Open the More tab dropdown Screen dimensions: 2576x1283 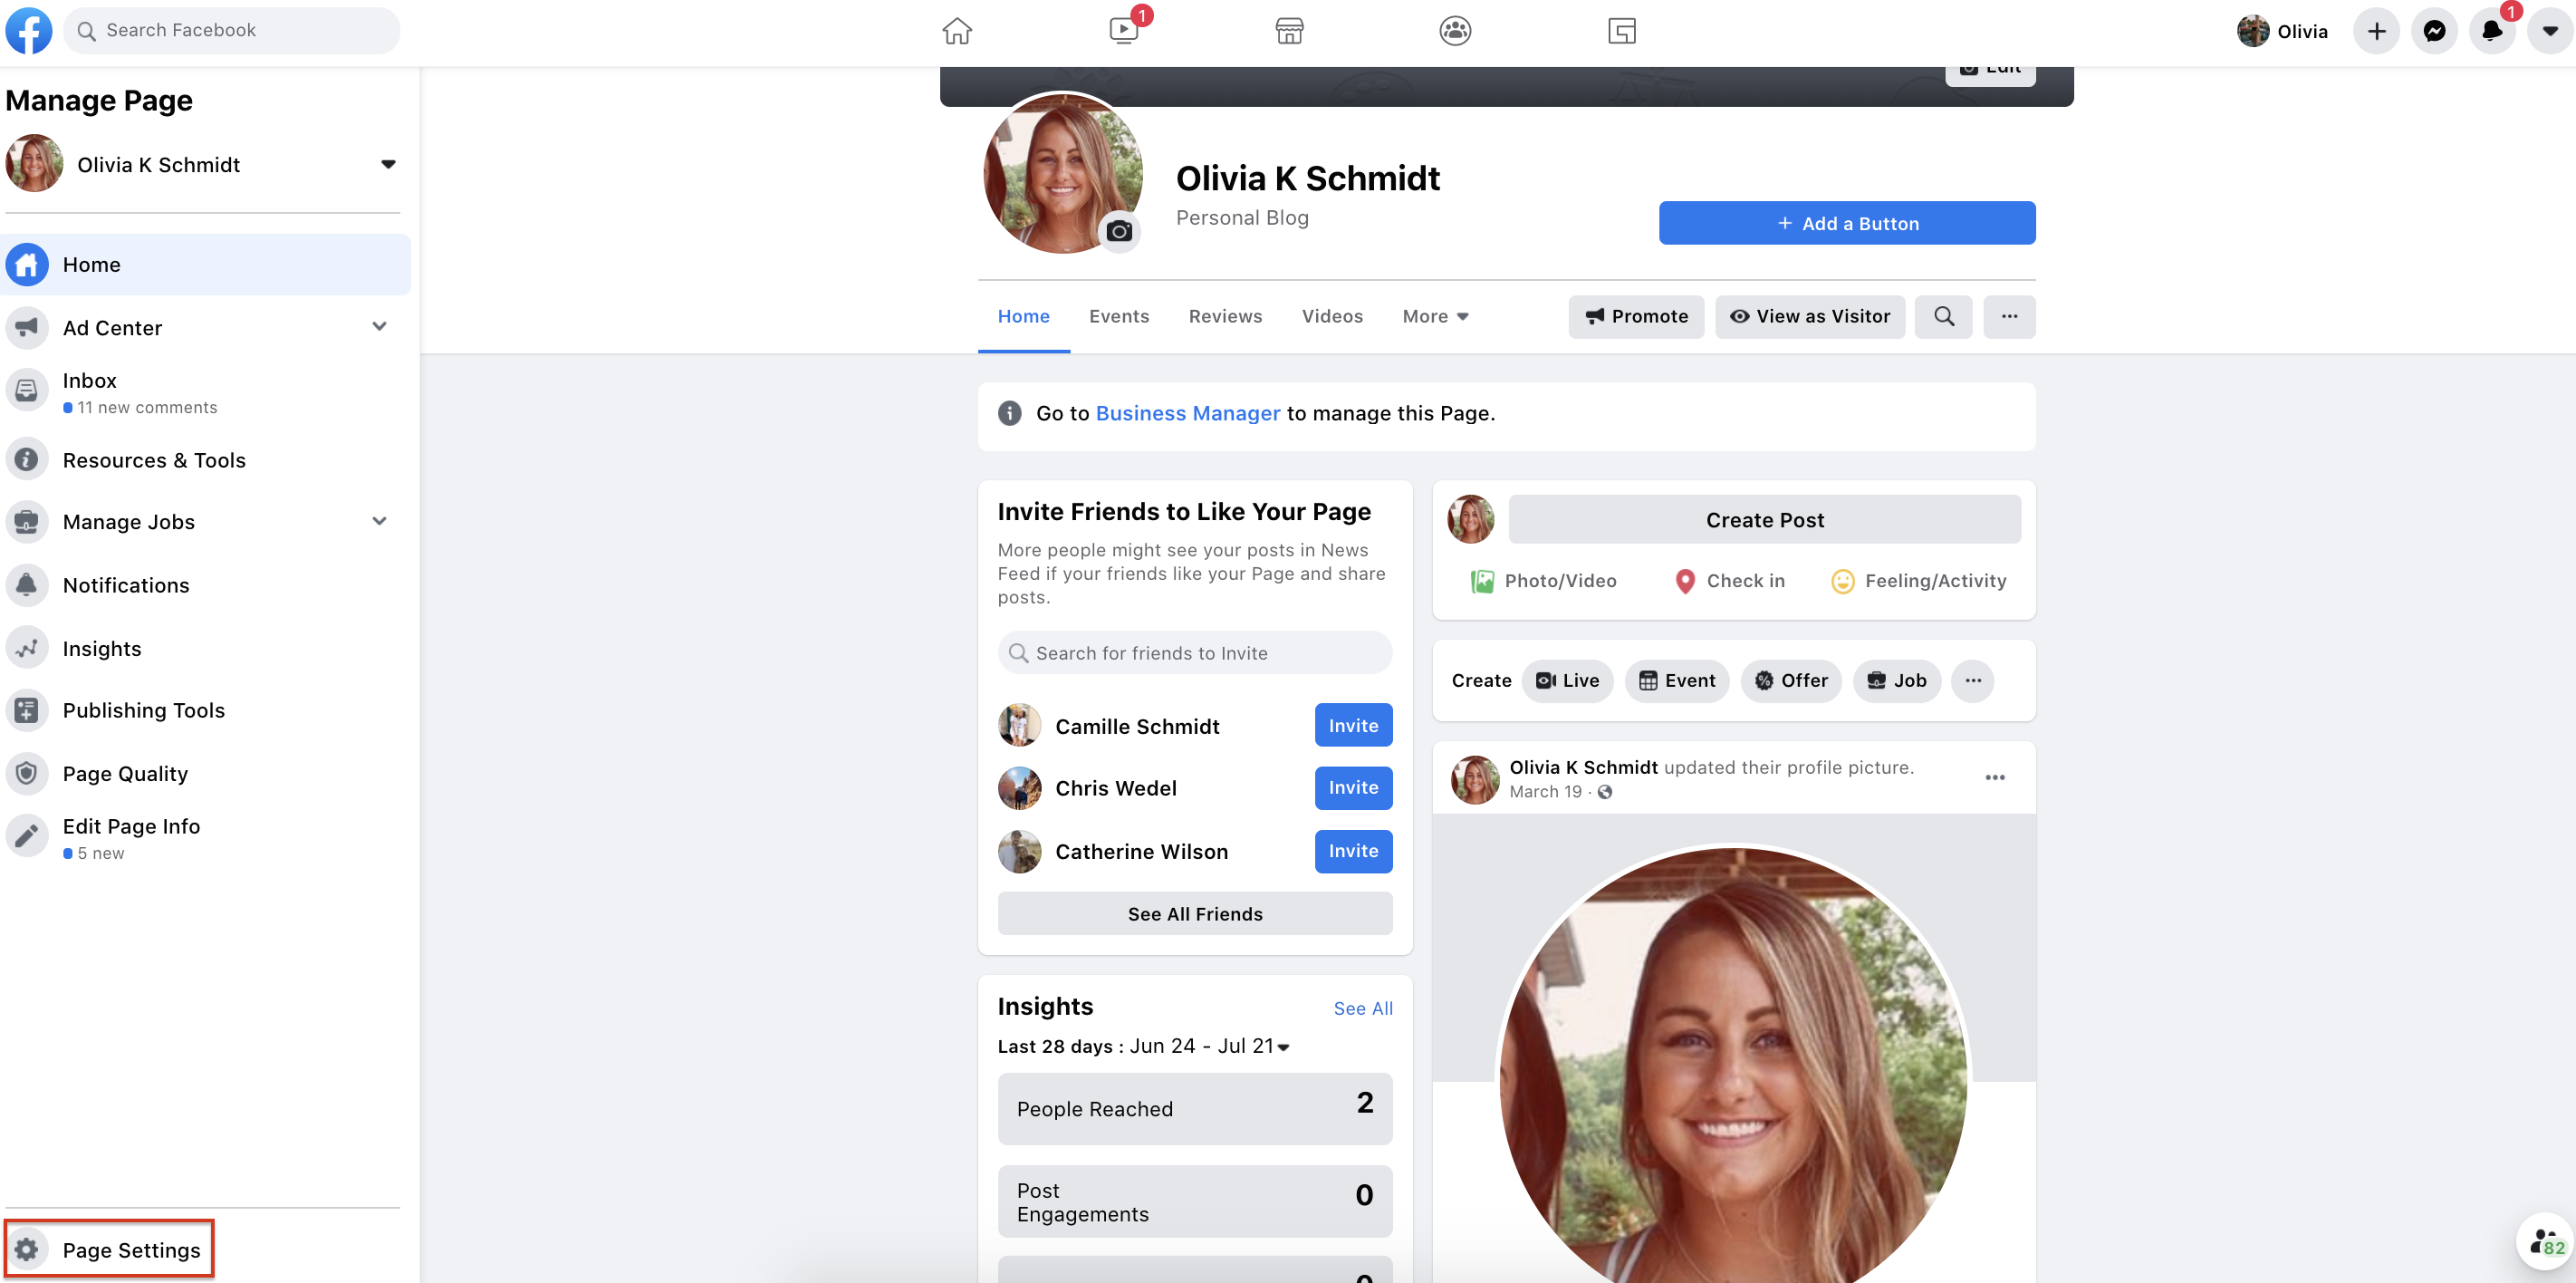point(1435,316)
